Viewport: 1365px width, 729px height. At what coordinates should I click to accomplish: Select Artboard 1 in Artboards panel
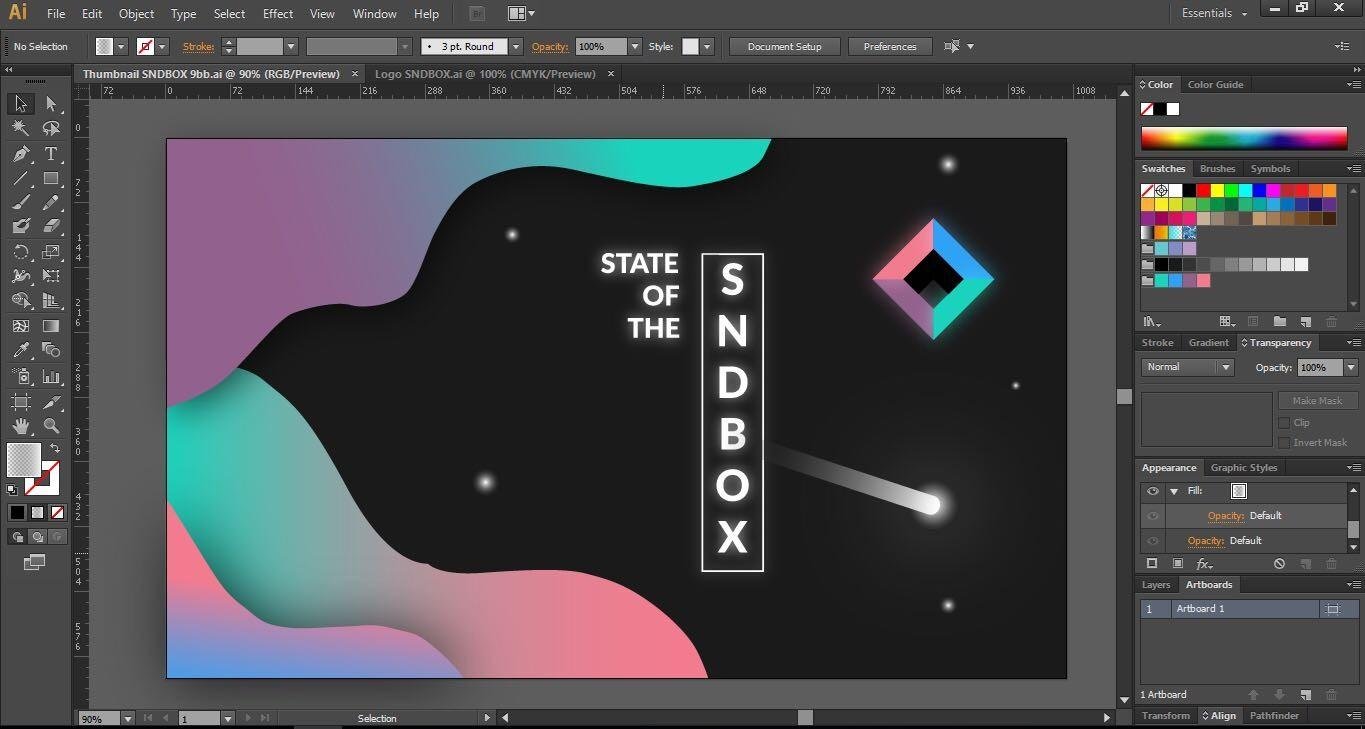tap(1230, 608)
